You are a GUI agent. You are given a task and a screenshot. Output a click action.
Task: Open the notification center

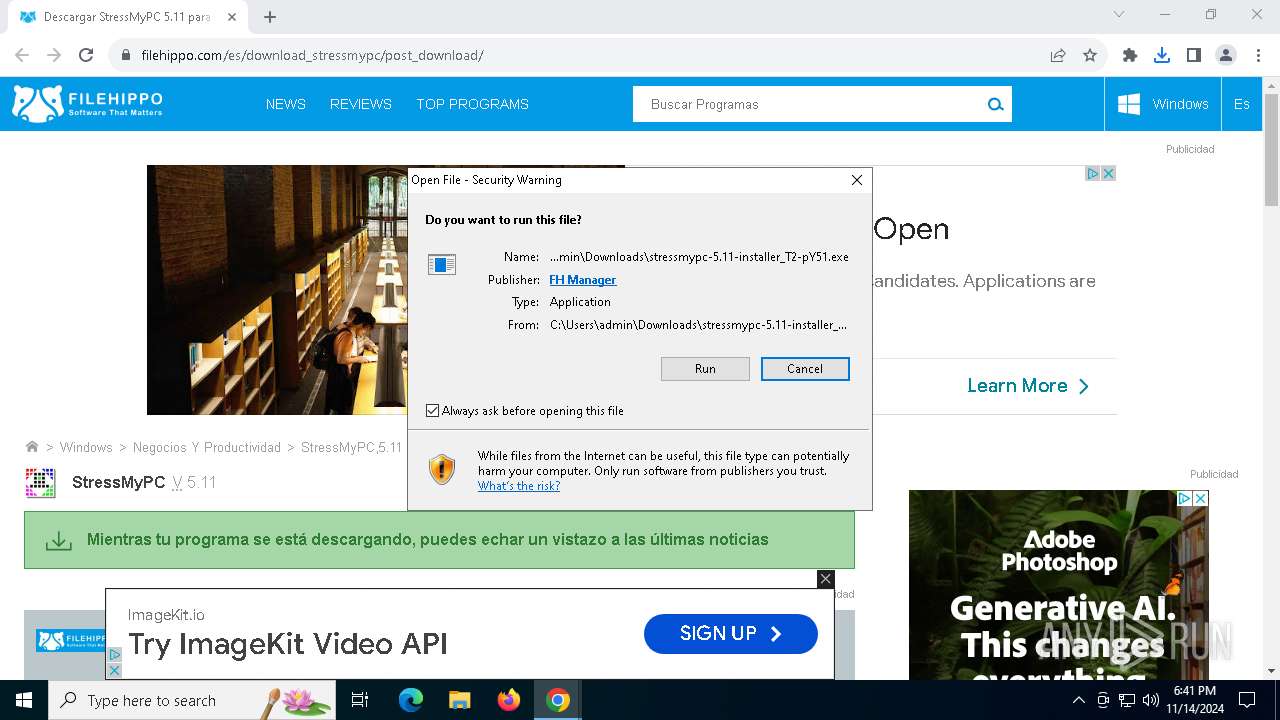coord(1247,700)
